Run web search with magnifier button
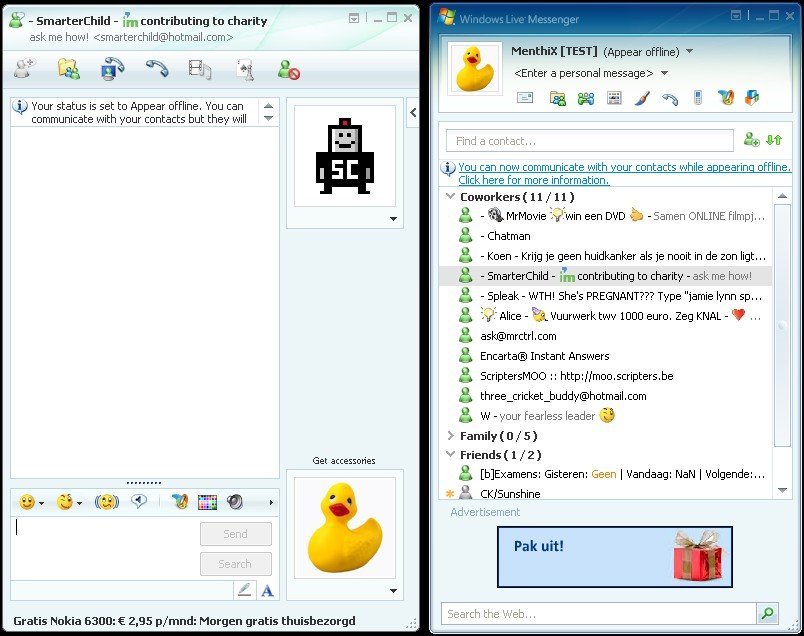The width and height of the screenshot is (804, 636). click(767, 613)
